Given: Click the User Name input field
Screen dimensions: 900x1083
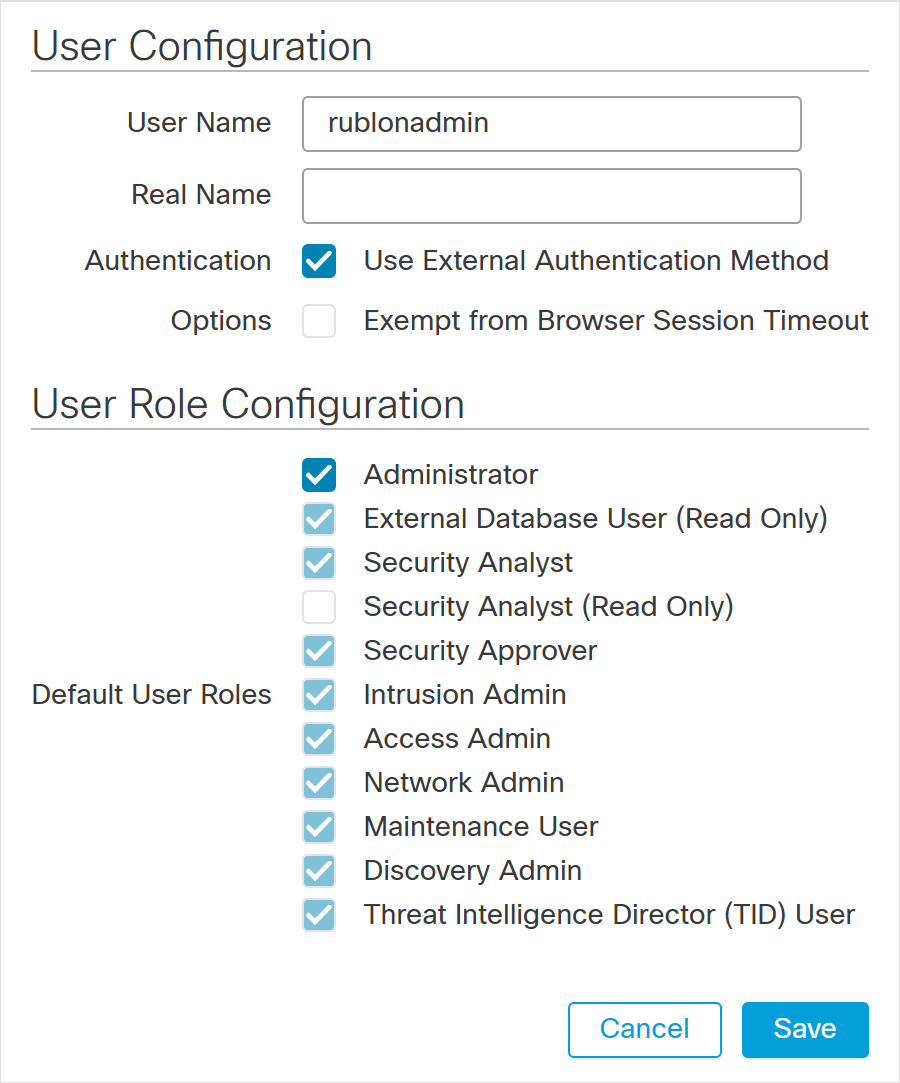Looking at the screenshot, I should click(x=551, y=124).
